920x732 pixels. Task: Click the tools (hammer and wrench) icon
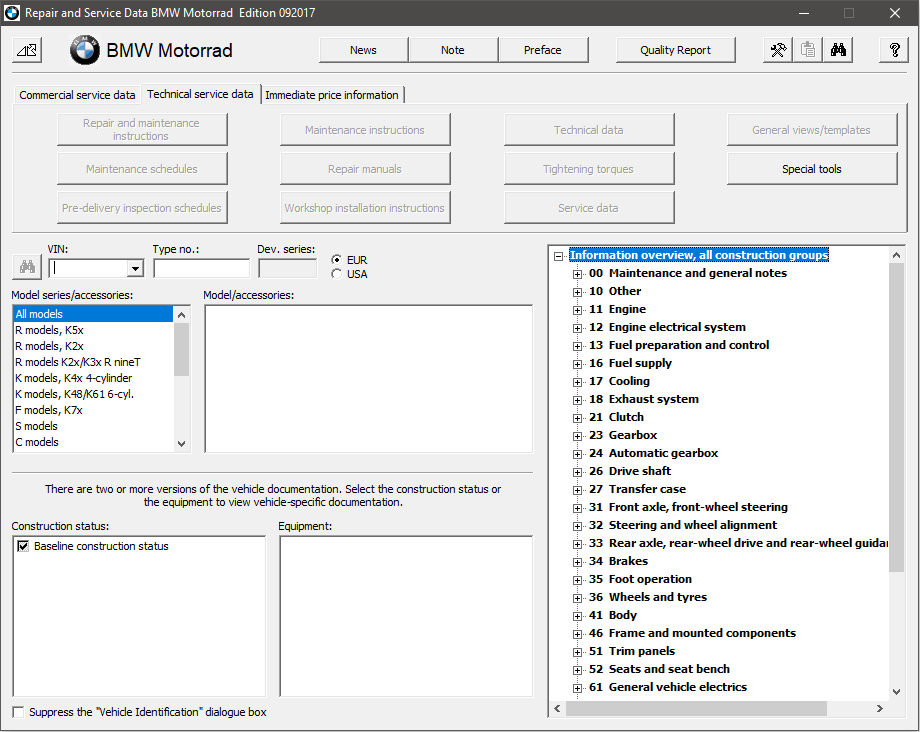pyautogui.click(x=777, y=50)
